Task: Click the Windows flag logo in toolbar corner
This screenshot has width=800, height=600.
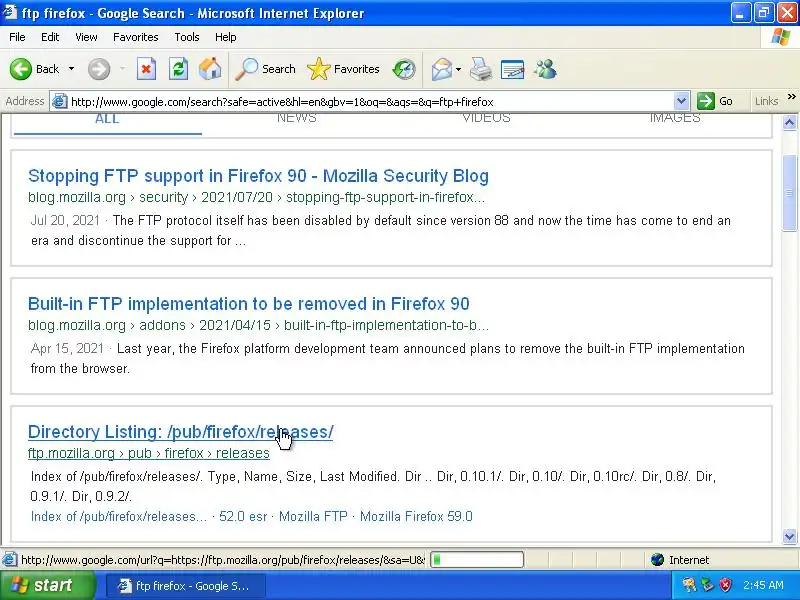Action: click(781, 37)
